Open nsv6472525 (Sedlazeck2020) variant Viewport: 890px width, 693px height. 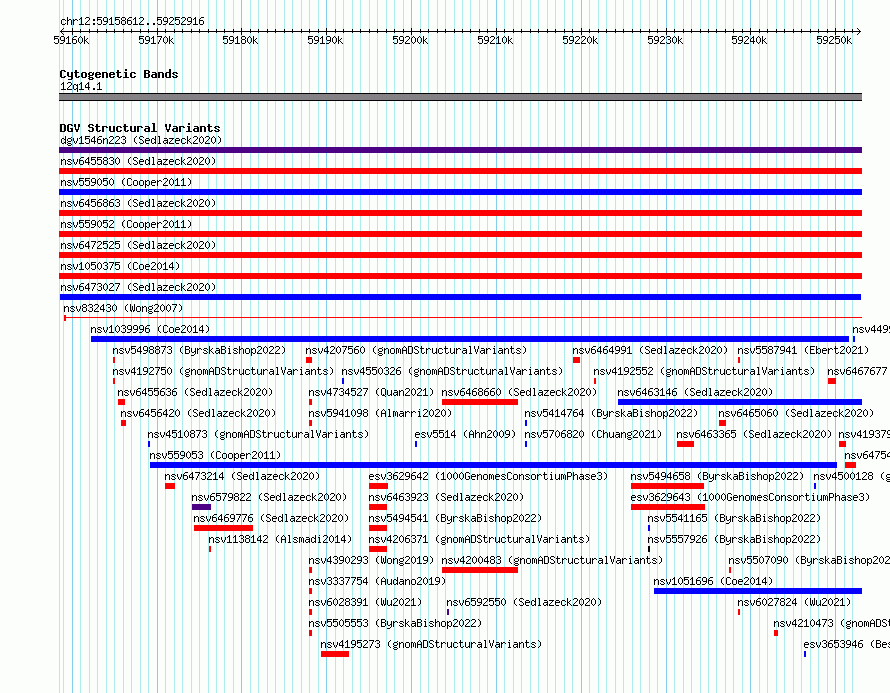pos(138,245)
